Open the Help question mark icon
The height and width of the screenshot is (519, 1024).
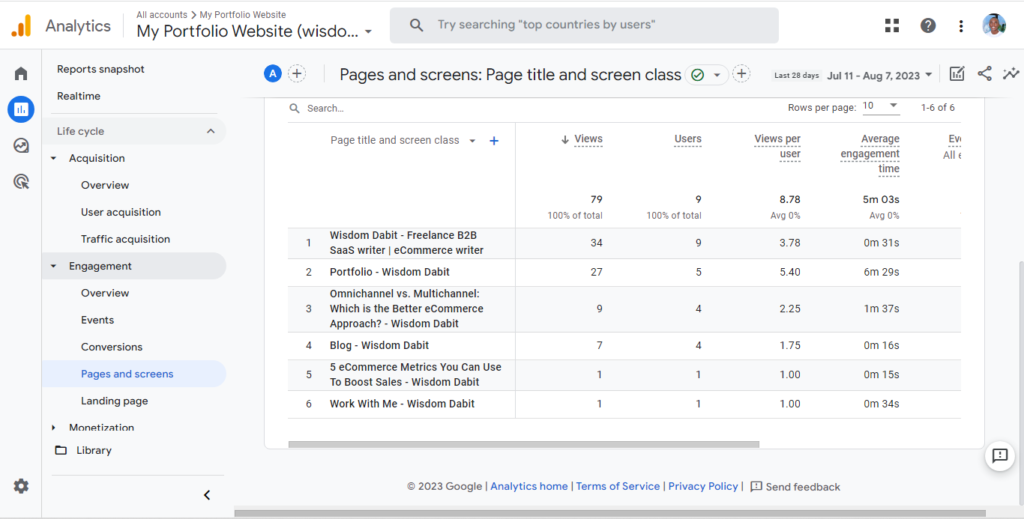pyautogui.click(x=928, y=25)
